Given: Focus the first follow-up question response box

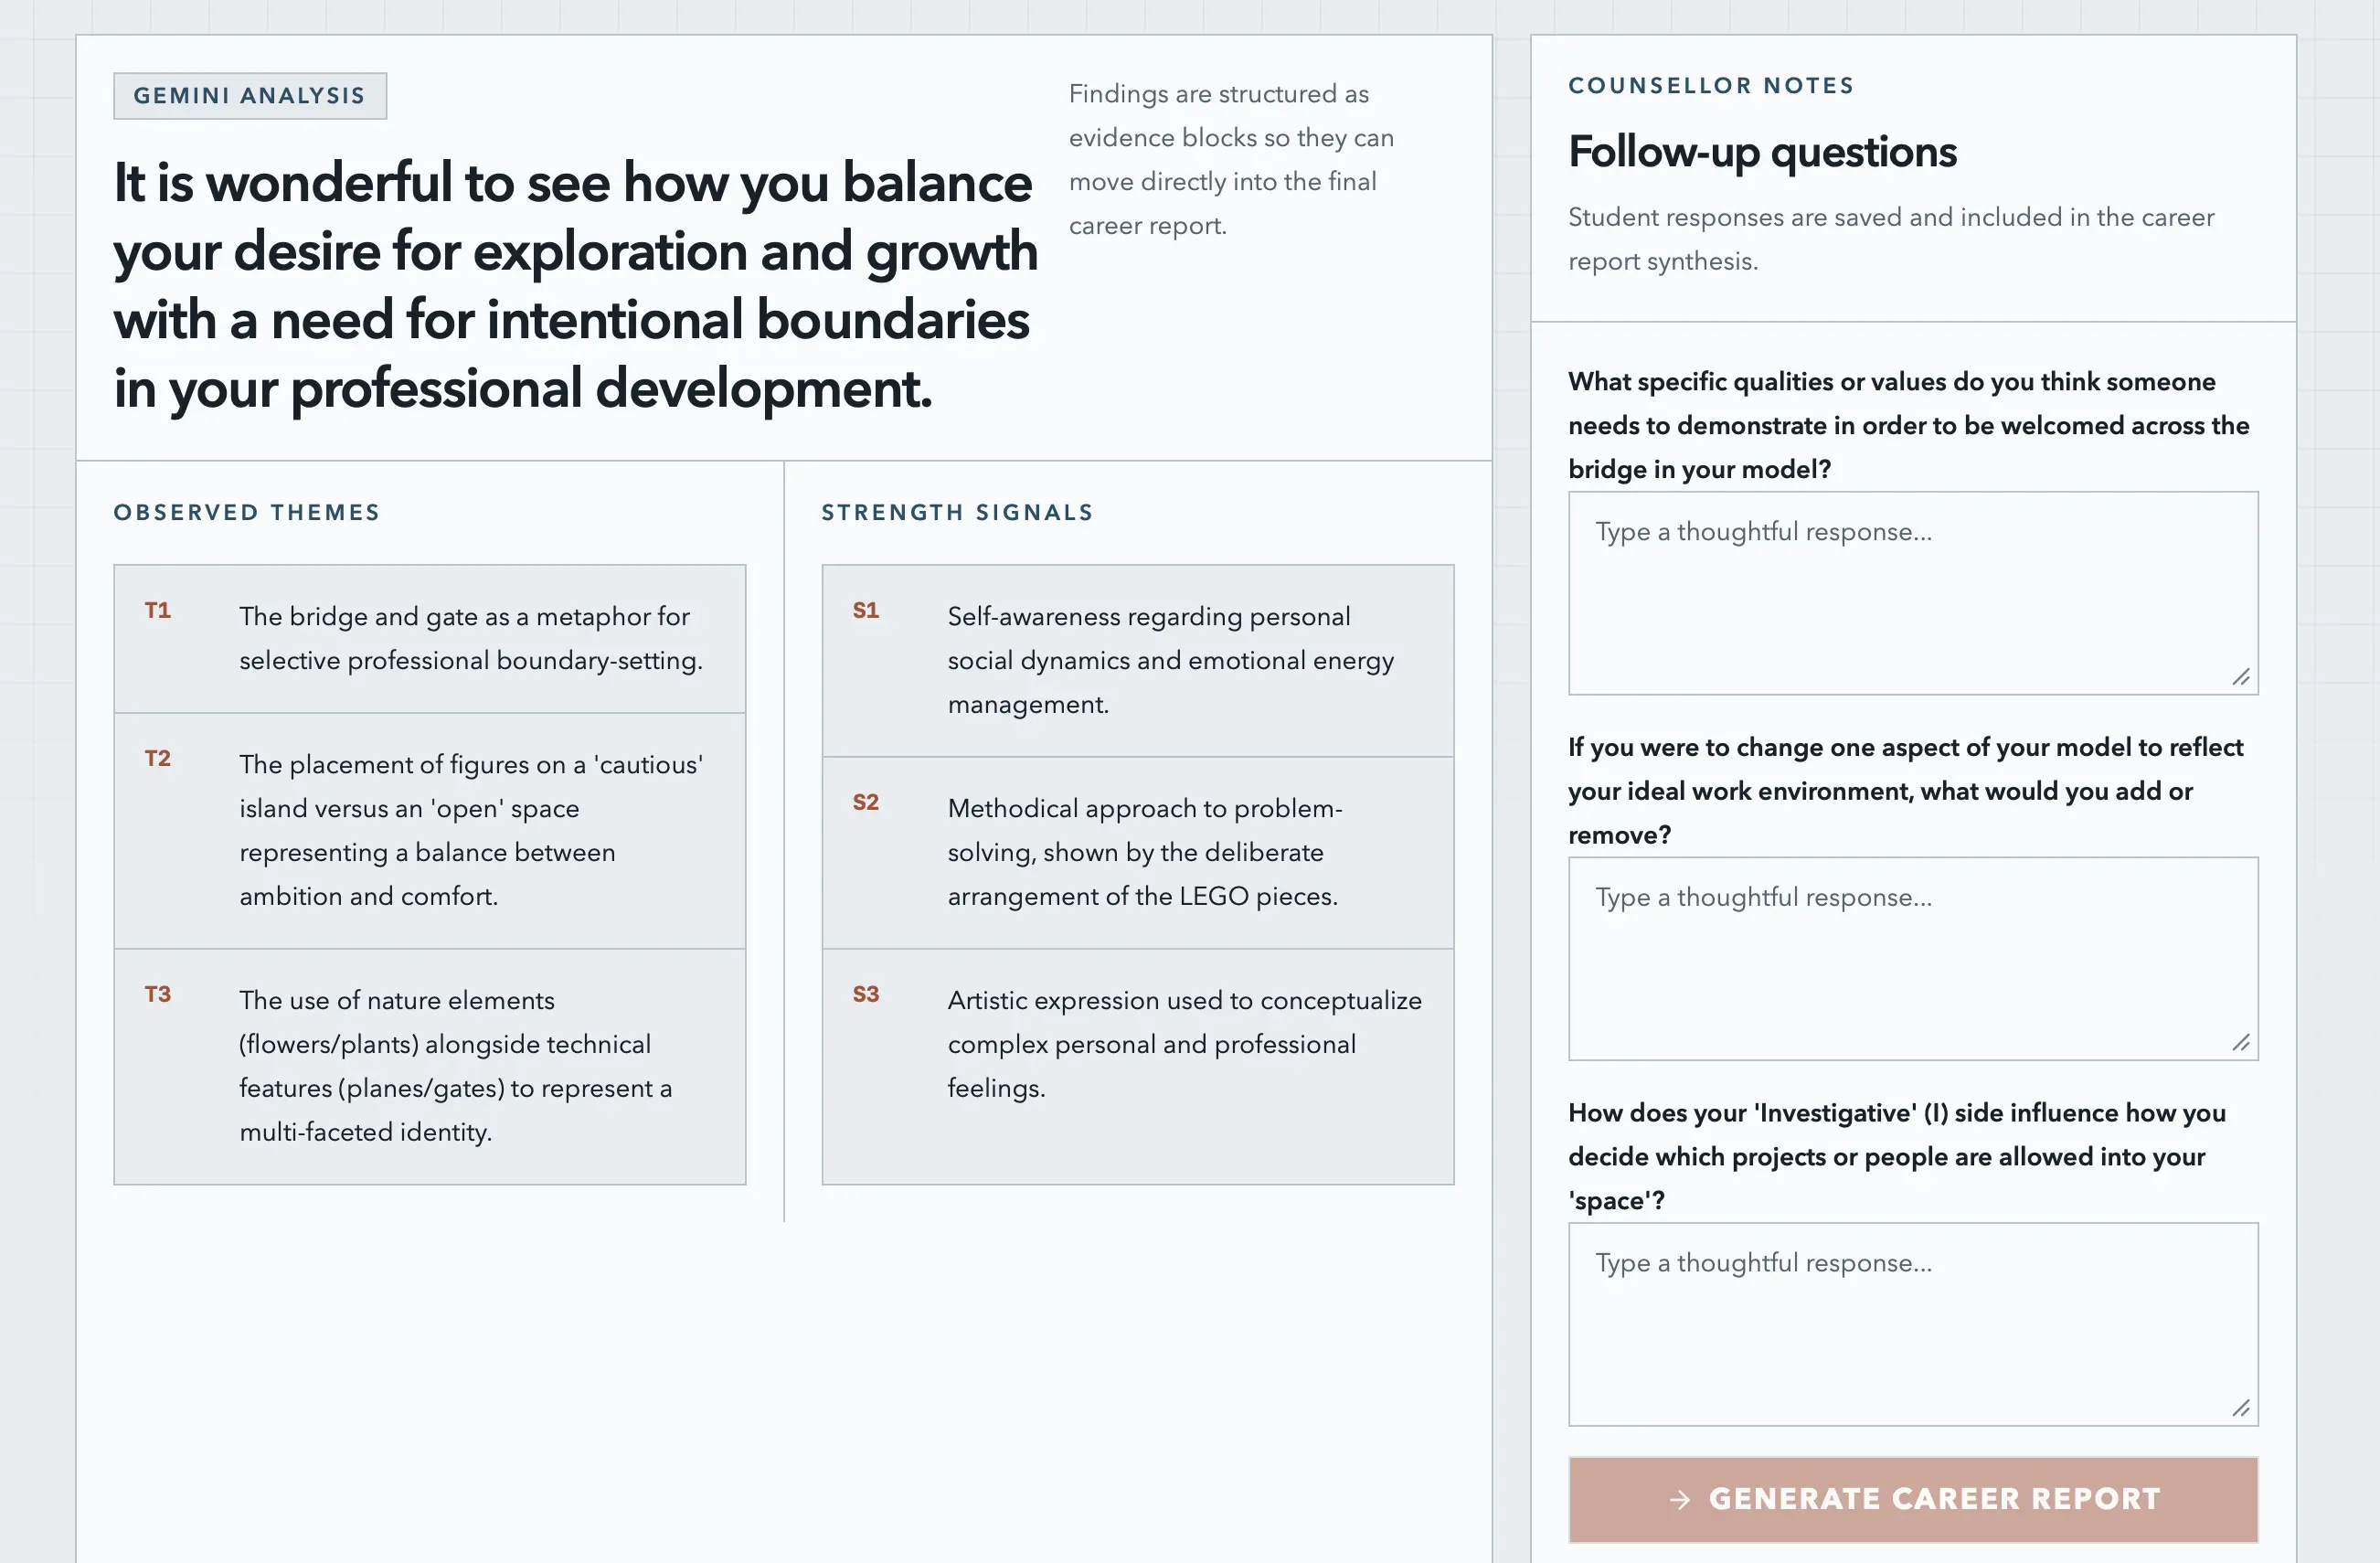Looking at the screenshot, I should (1912, 592).
